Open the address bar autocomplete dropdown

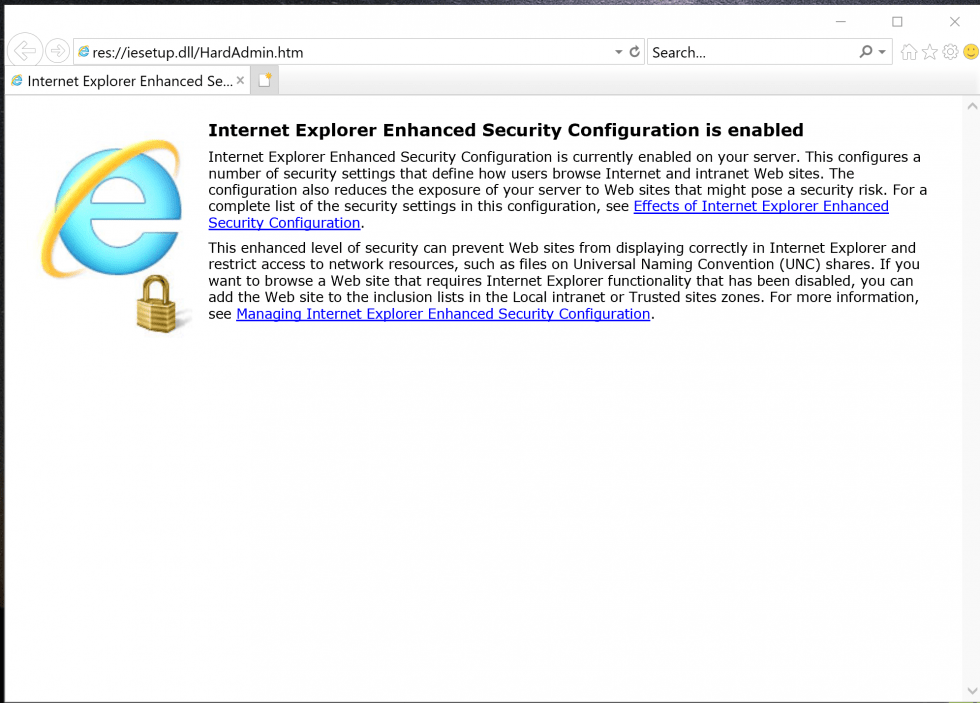coord(618,51)
